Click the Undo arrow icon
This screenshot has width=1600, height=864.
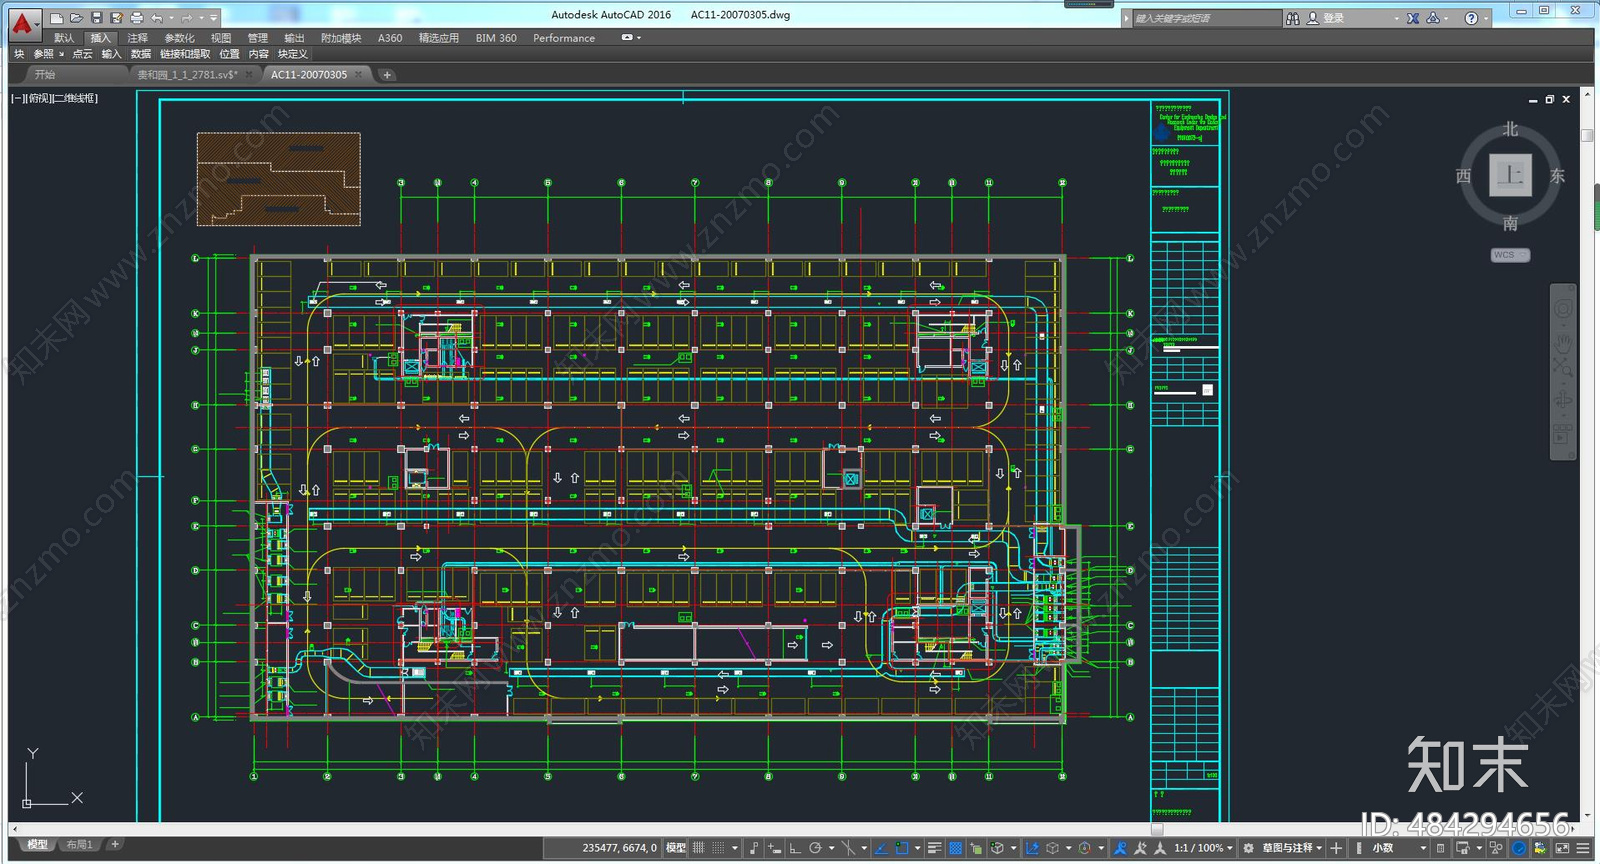click(x=157, y=18)
